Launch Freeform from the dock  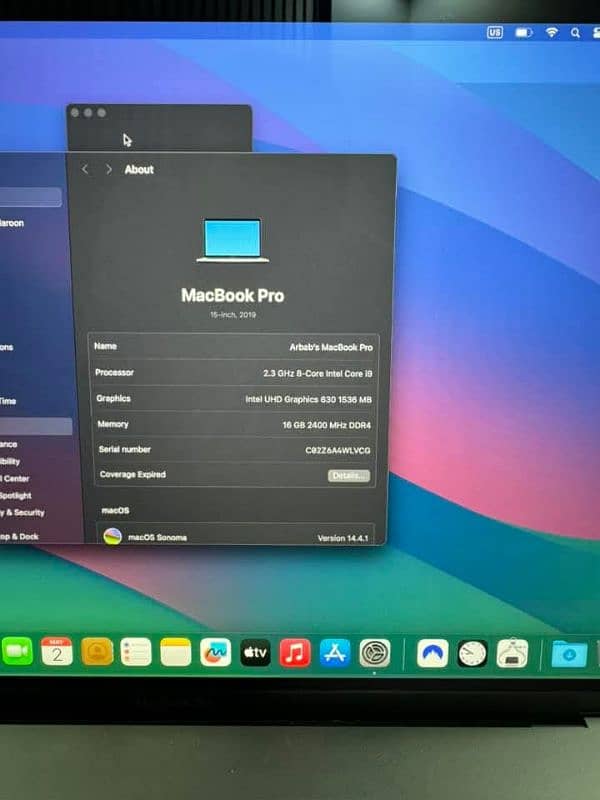(x=215, y=653)
